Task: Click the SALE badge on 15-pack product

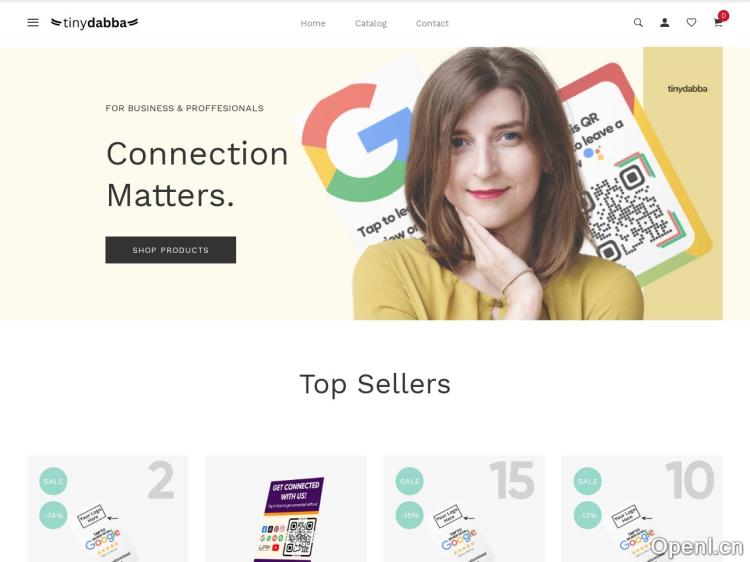Action: [x=409, y=481]
